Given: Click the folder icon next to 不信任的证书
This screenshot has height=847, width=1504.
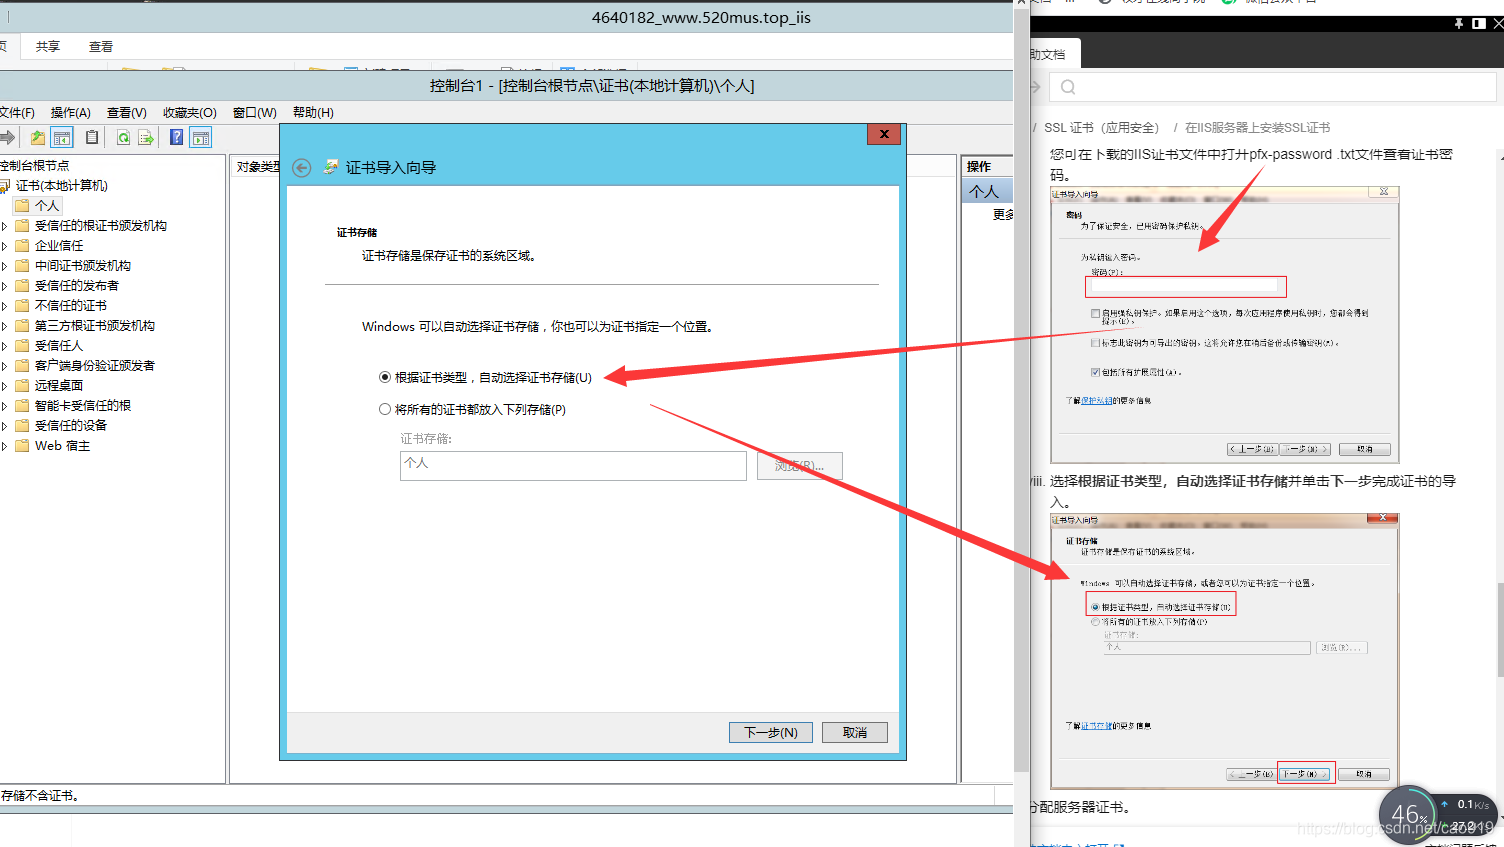Looking at the screenshot, I should tap(22, 305).
